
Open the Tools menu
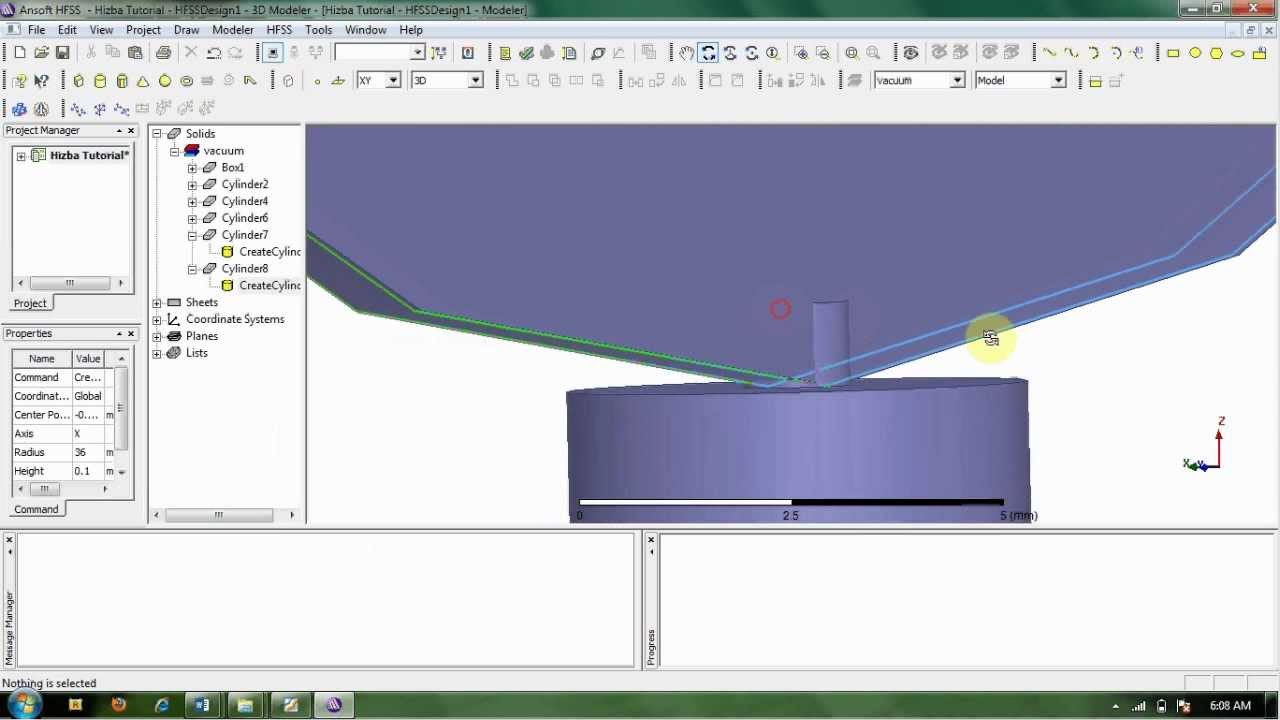coord(319,30)
